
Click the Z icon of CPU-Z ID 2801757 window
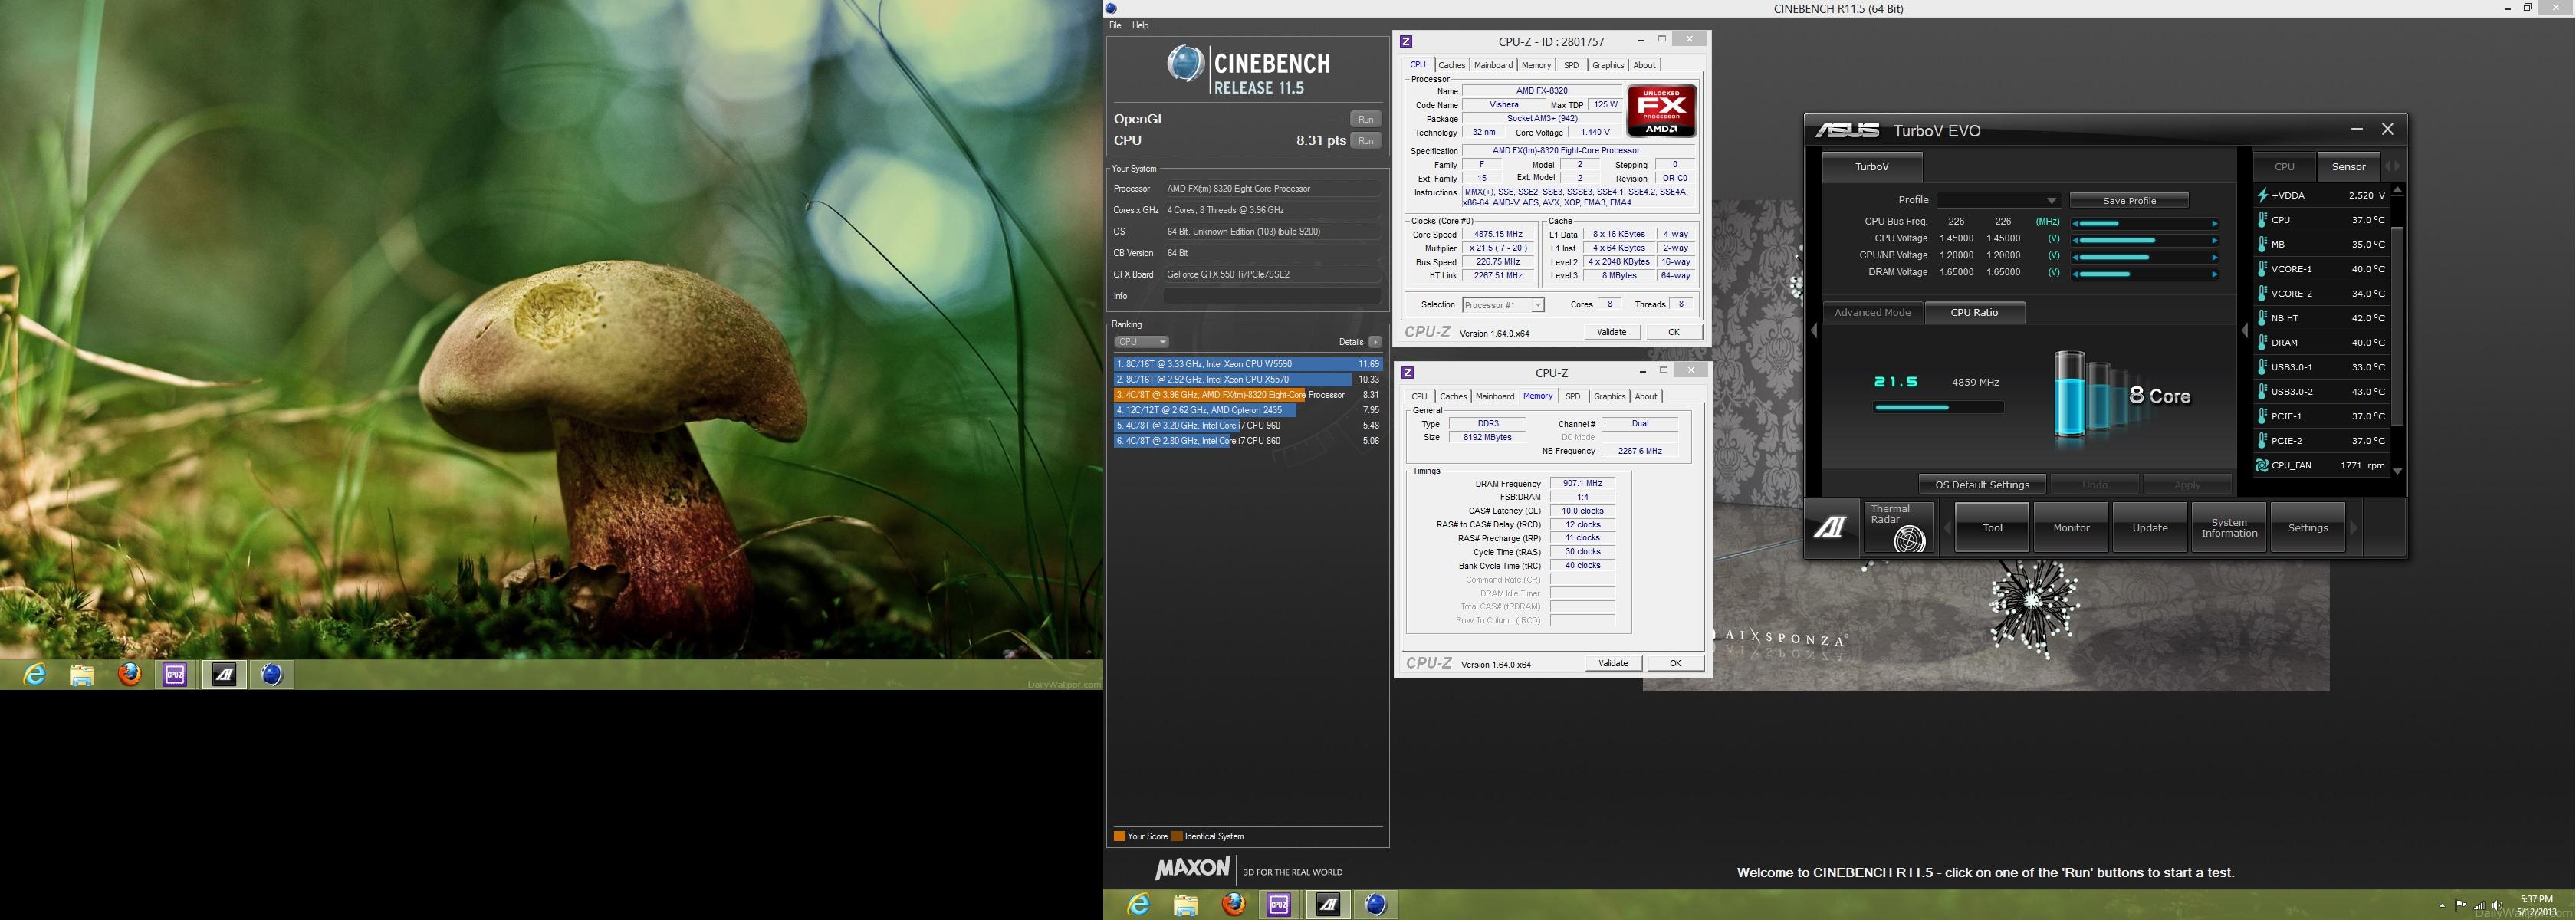pyautogui.click(x=1406, y=41)
